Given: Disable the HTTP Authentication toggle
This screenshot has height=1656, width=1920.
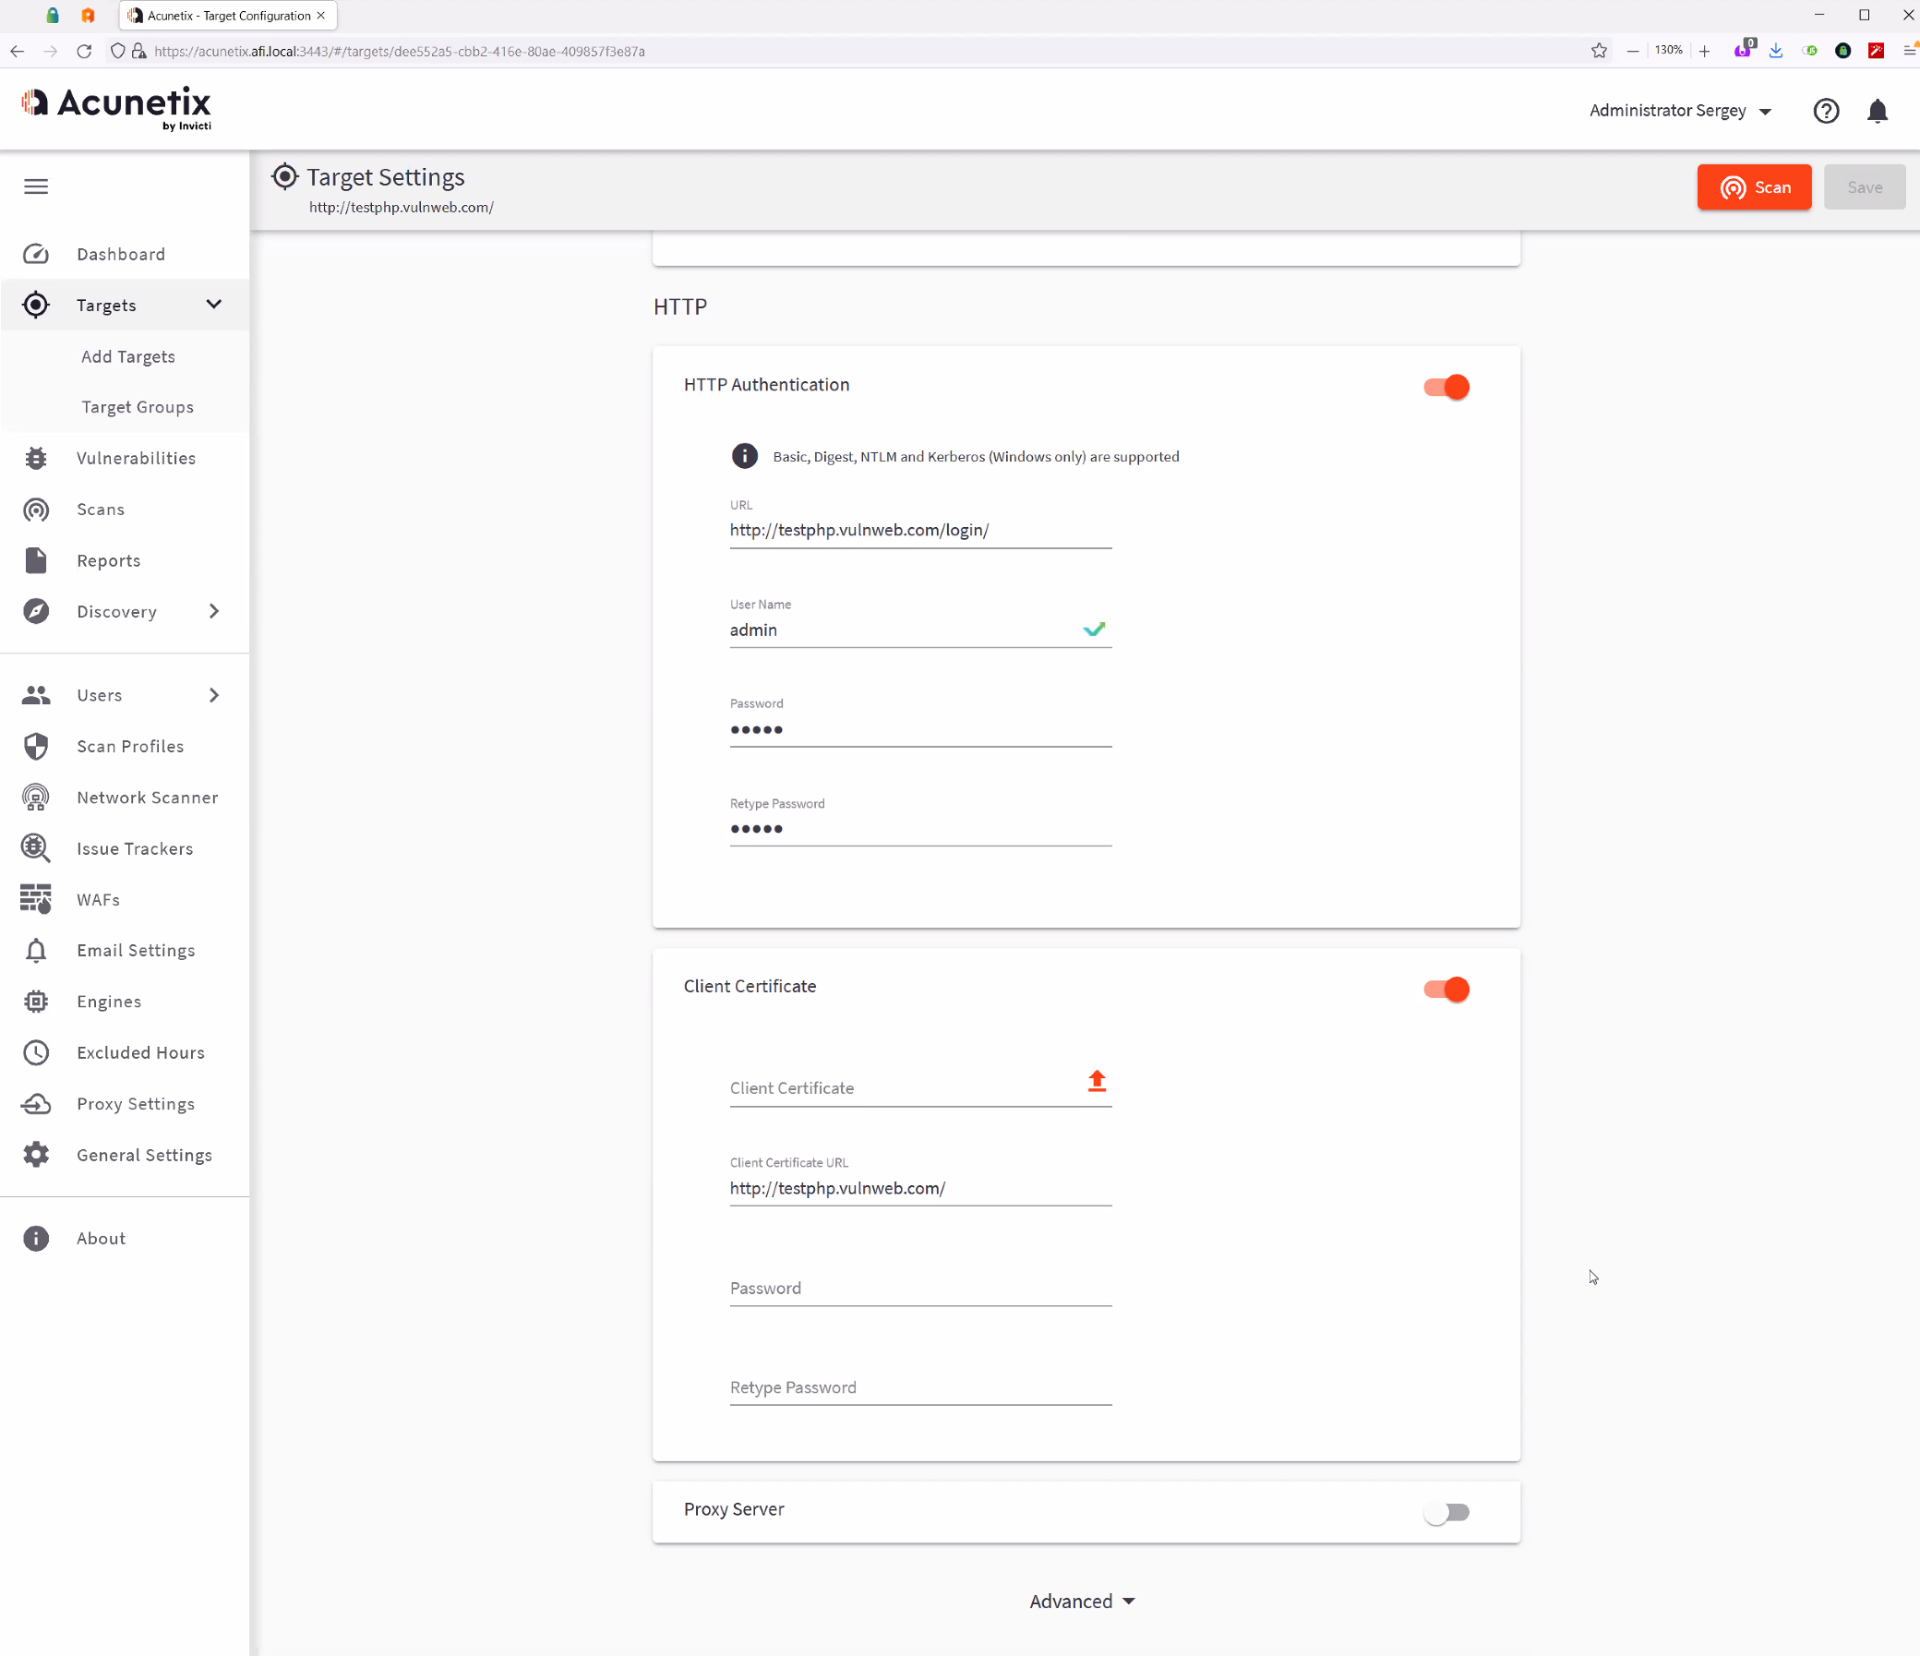Looking at the screenshot, I should 1446,387.
